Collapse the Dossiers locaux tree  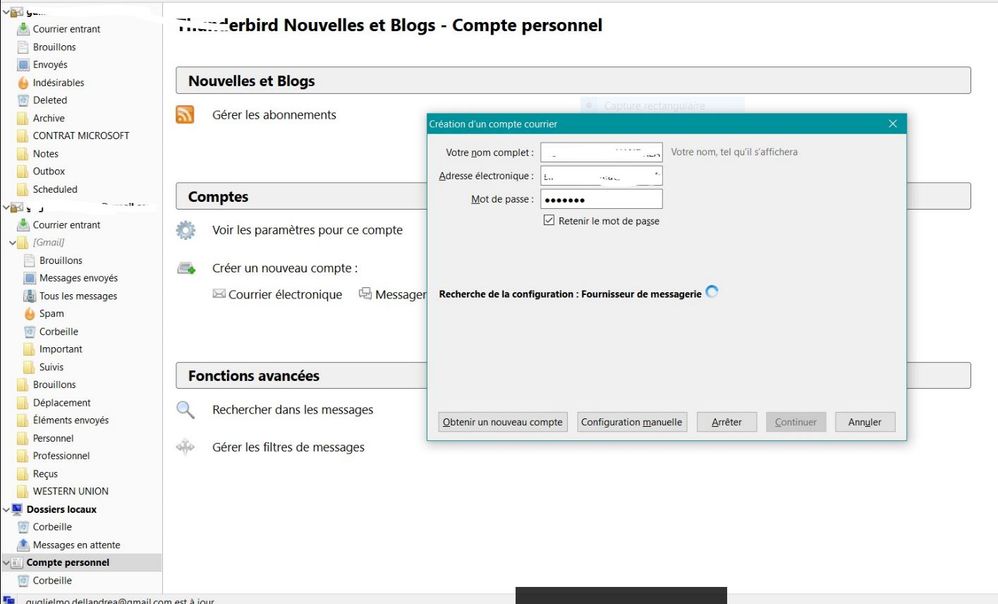[x=6, y=509]
